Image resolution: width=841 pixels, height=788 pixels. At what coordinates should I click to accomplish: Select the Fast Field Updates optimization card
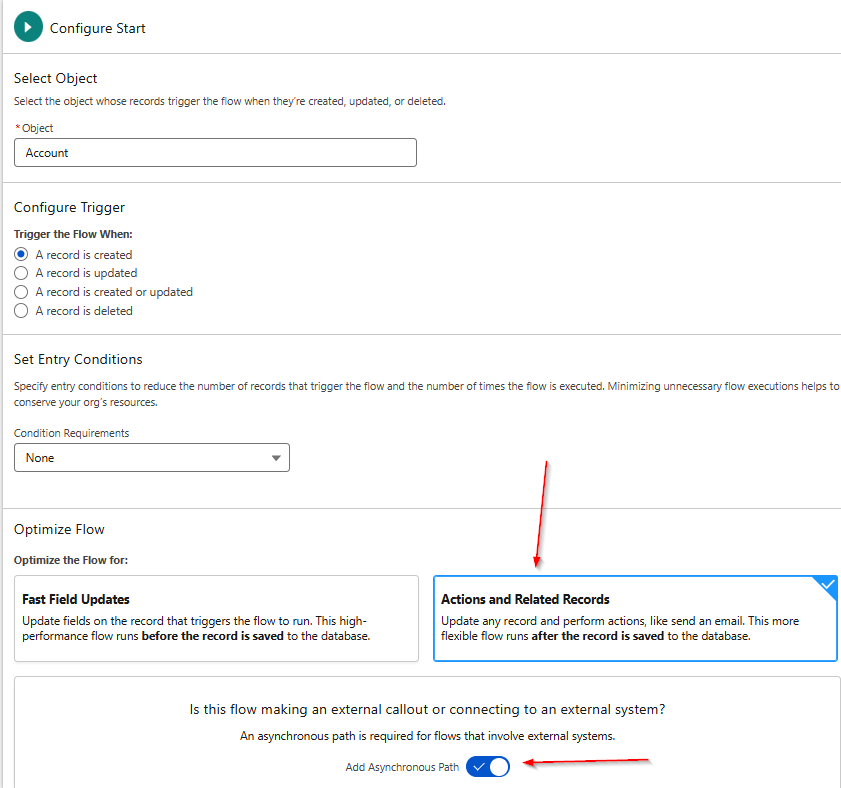click(216, 616)
